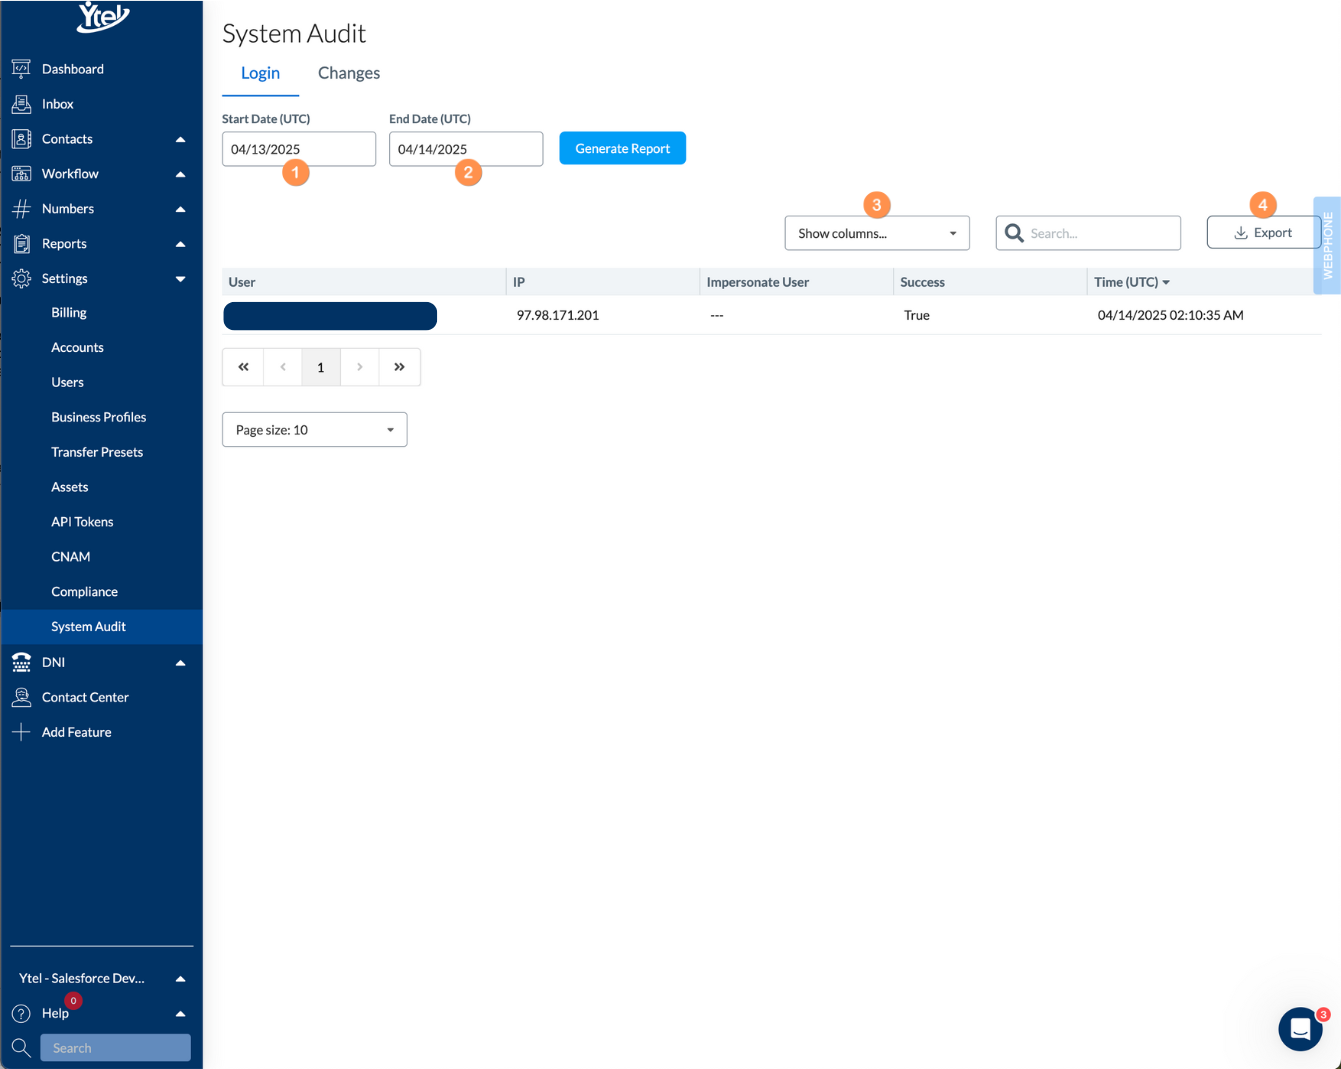1341x1069 pixels.
Task: Expand the Help menu arrow
Action: [180, 1013]
